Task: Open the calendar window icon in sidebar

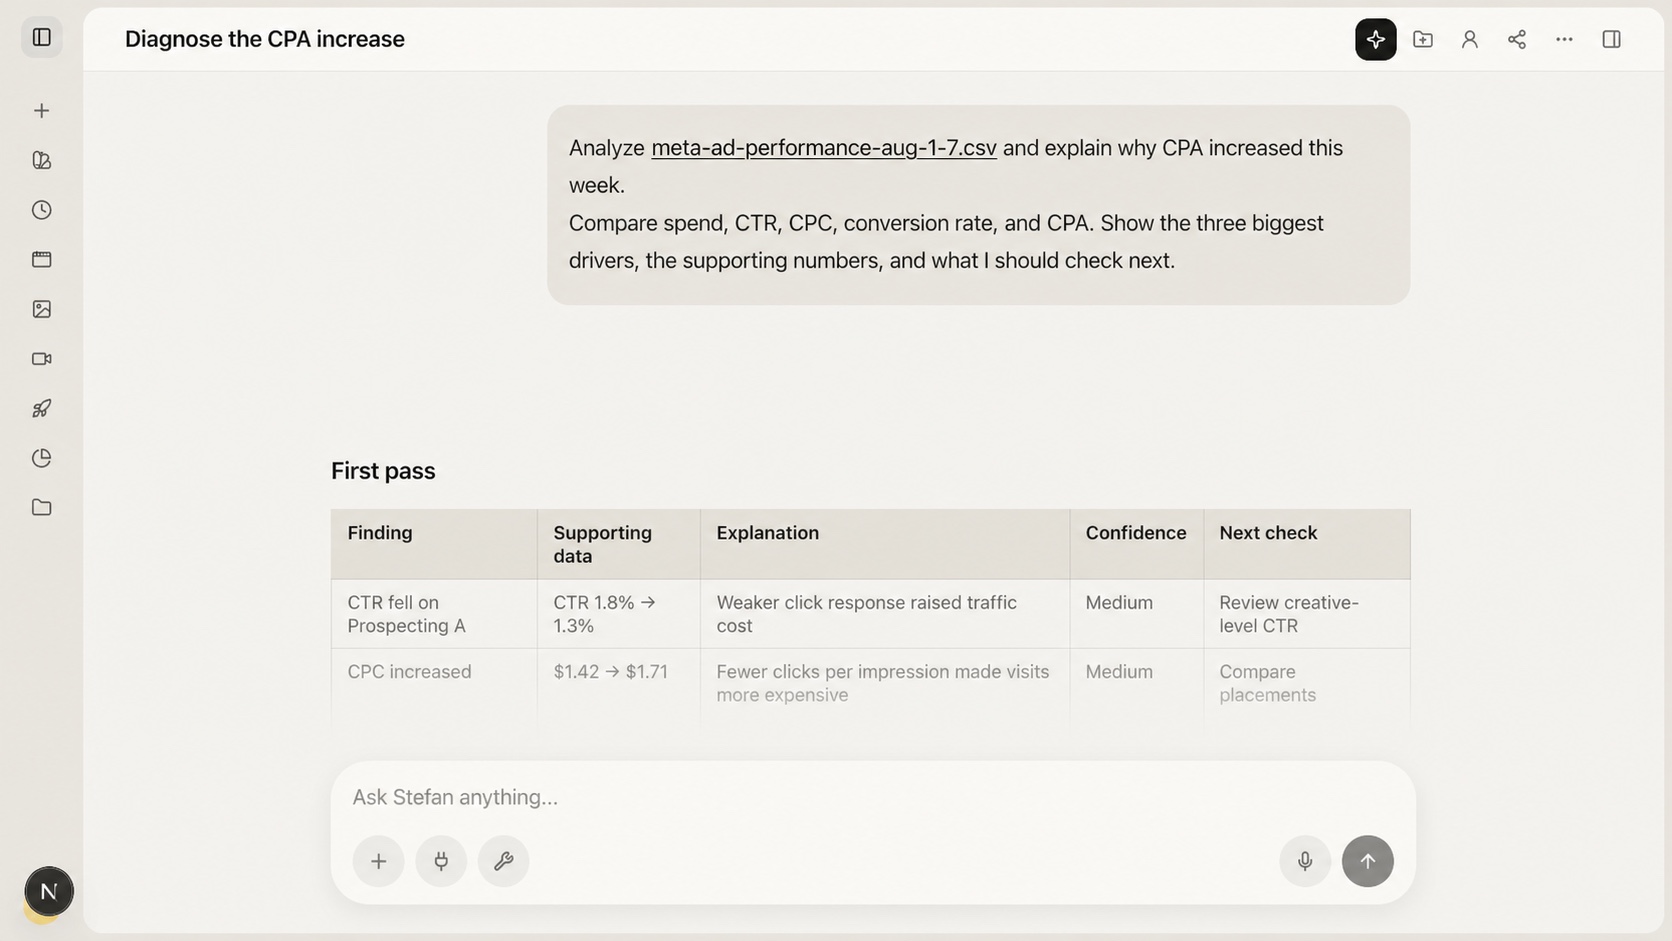Action: click(42, 259)
